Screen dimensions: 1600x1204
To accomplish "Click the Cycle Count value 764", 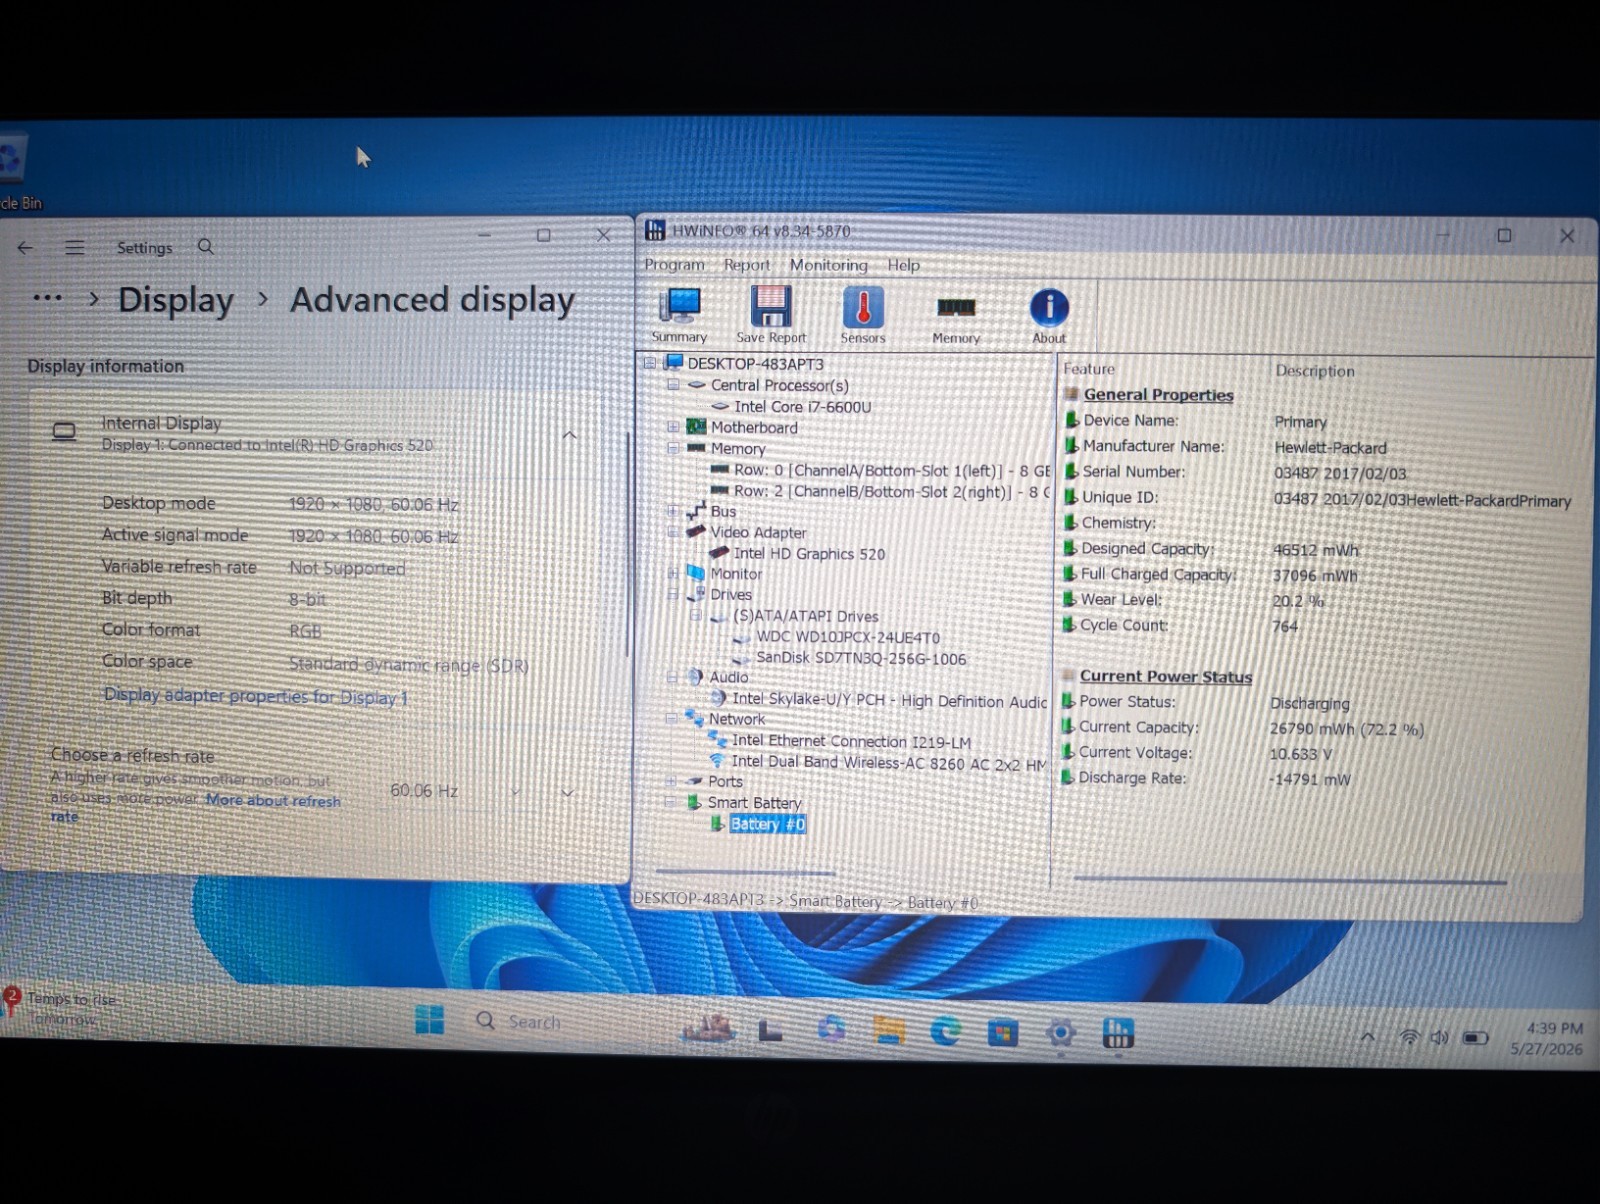I will (1285, 626).
